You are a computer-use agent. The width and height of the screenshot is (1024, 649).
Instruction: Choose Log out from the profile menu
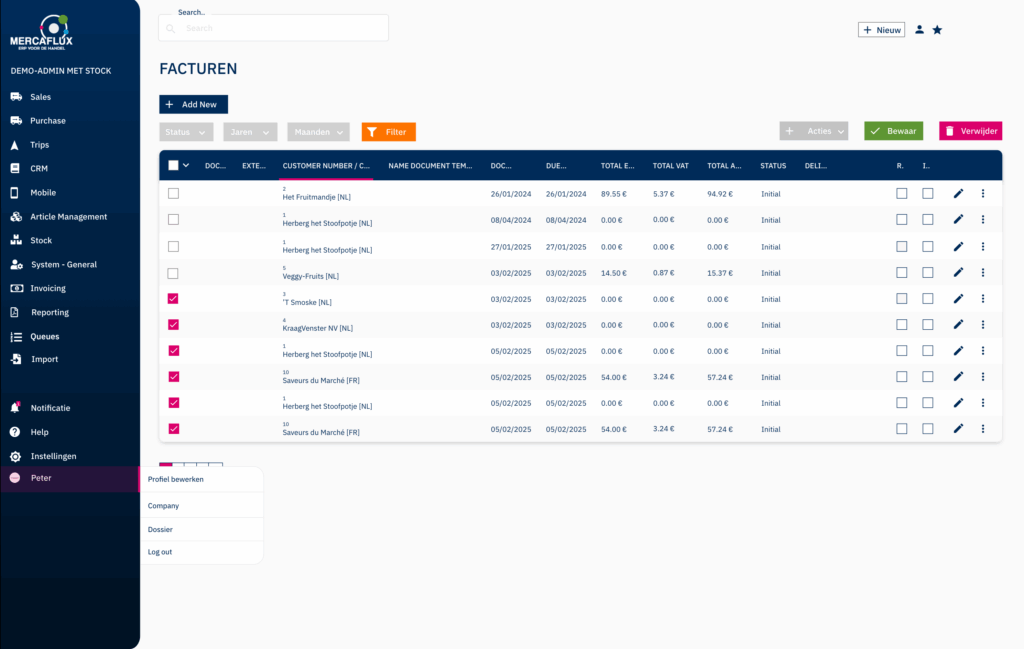(x=160, y=552)
